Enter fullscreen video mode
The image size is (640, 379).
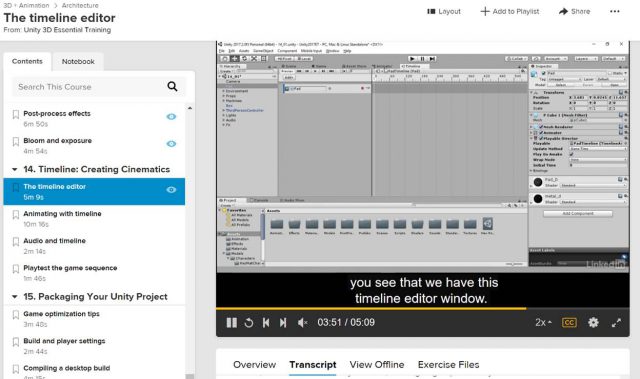click(x=616, y=323)
